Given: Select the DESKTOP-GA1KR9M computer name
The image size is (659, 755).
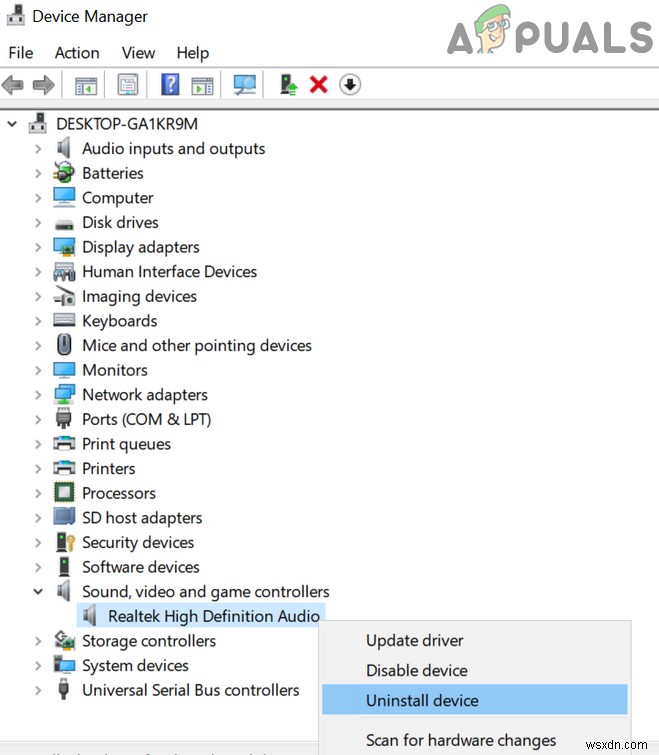Looking at the screenshot, I should (127, 124).
